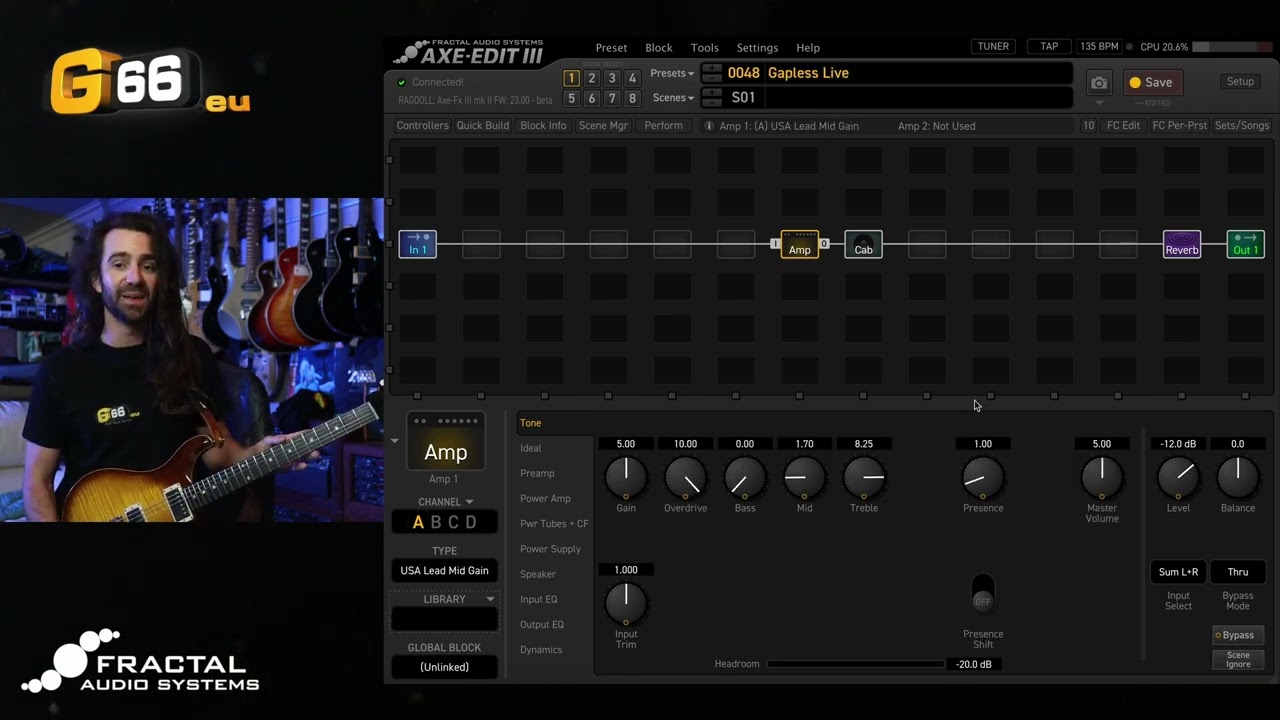Select the Reverb block in grid

pos(1182,244)
